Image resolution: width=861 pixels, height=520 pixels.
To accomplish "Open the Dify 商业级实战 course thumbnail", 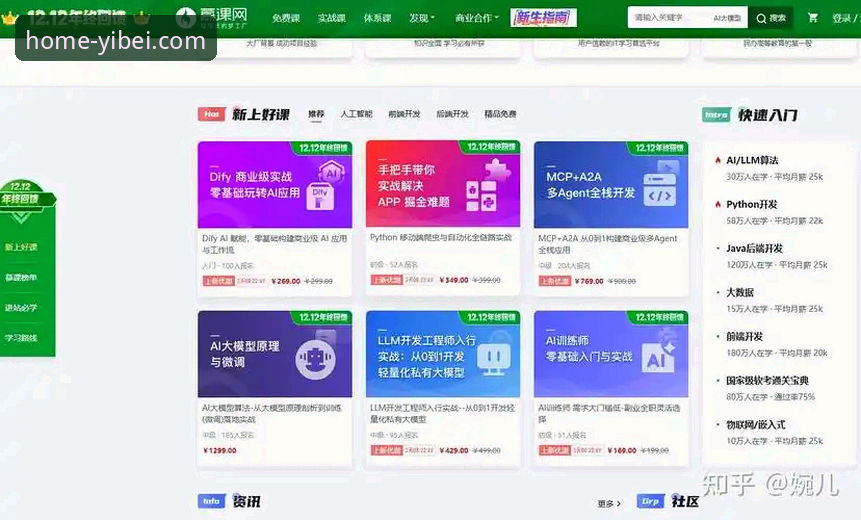I will click(x=275, y=184).
